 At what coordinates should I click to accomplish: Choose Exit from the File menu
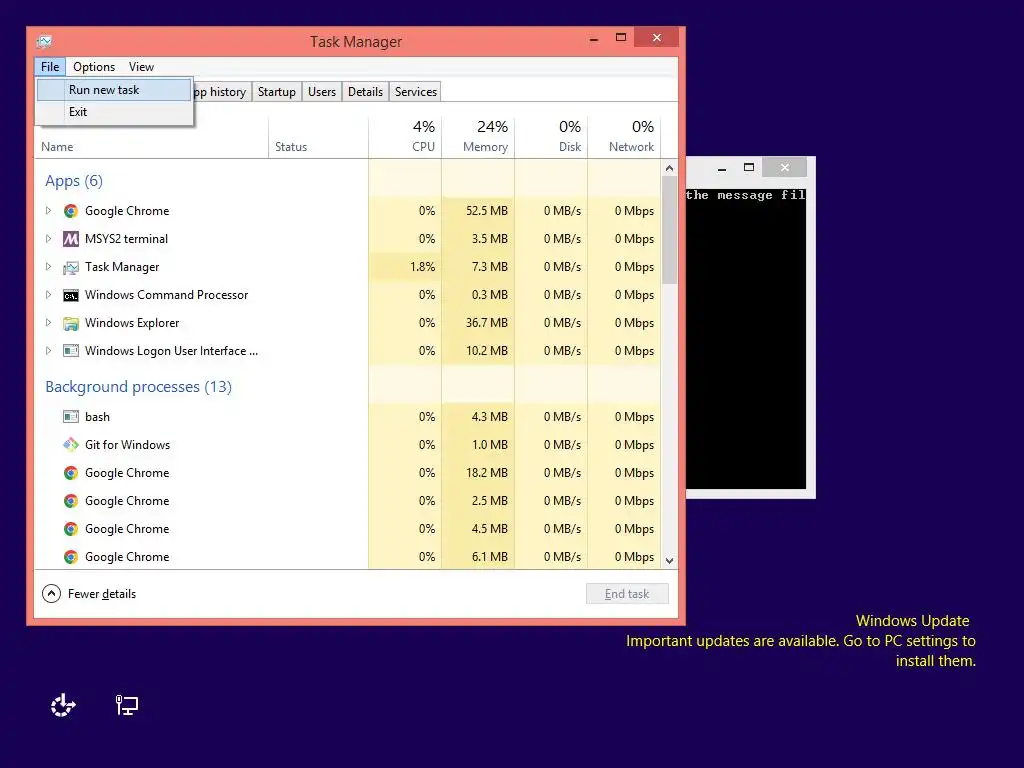click(x=114, y=112)
